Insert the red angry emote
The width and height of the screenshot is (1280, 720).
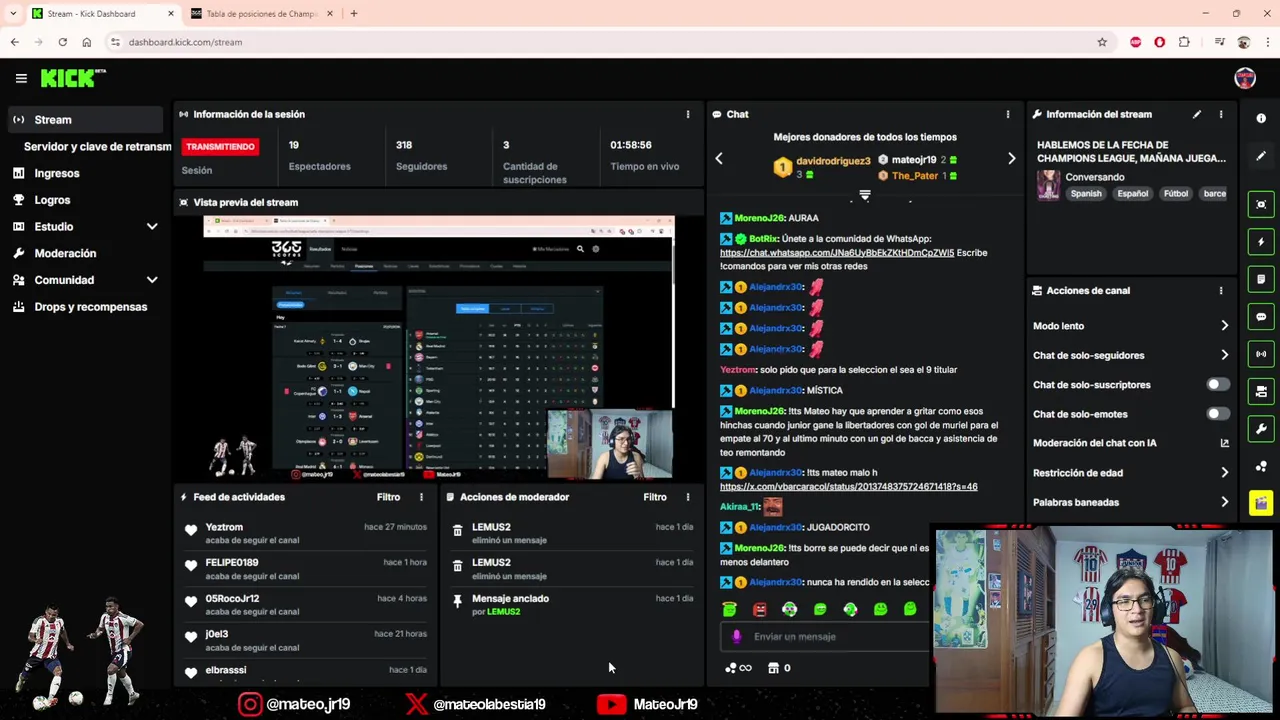click(x=760, y=609)
